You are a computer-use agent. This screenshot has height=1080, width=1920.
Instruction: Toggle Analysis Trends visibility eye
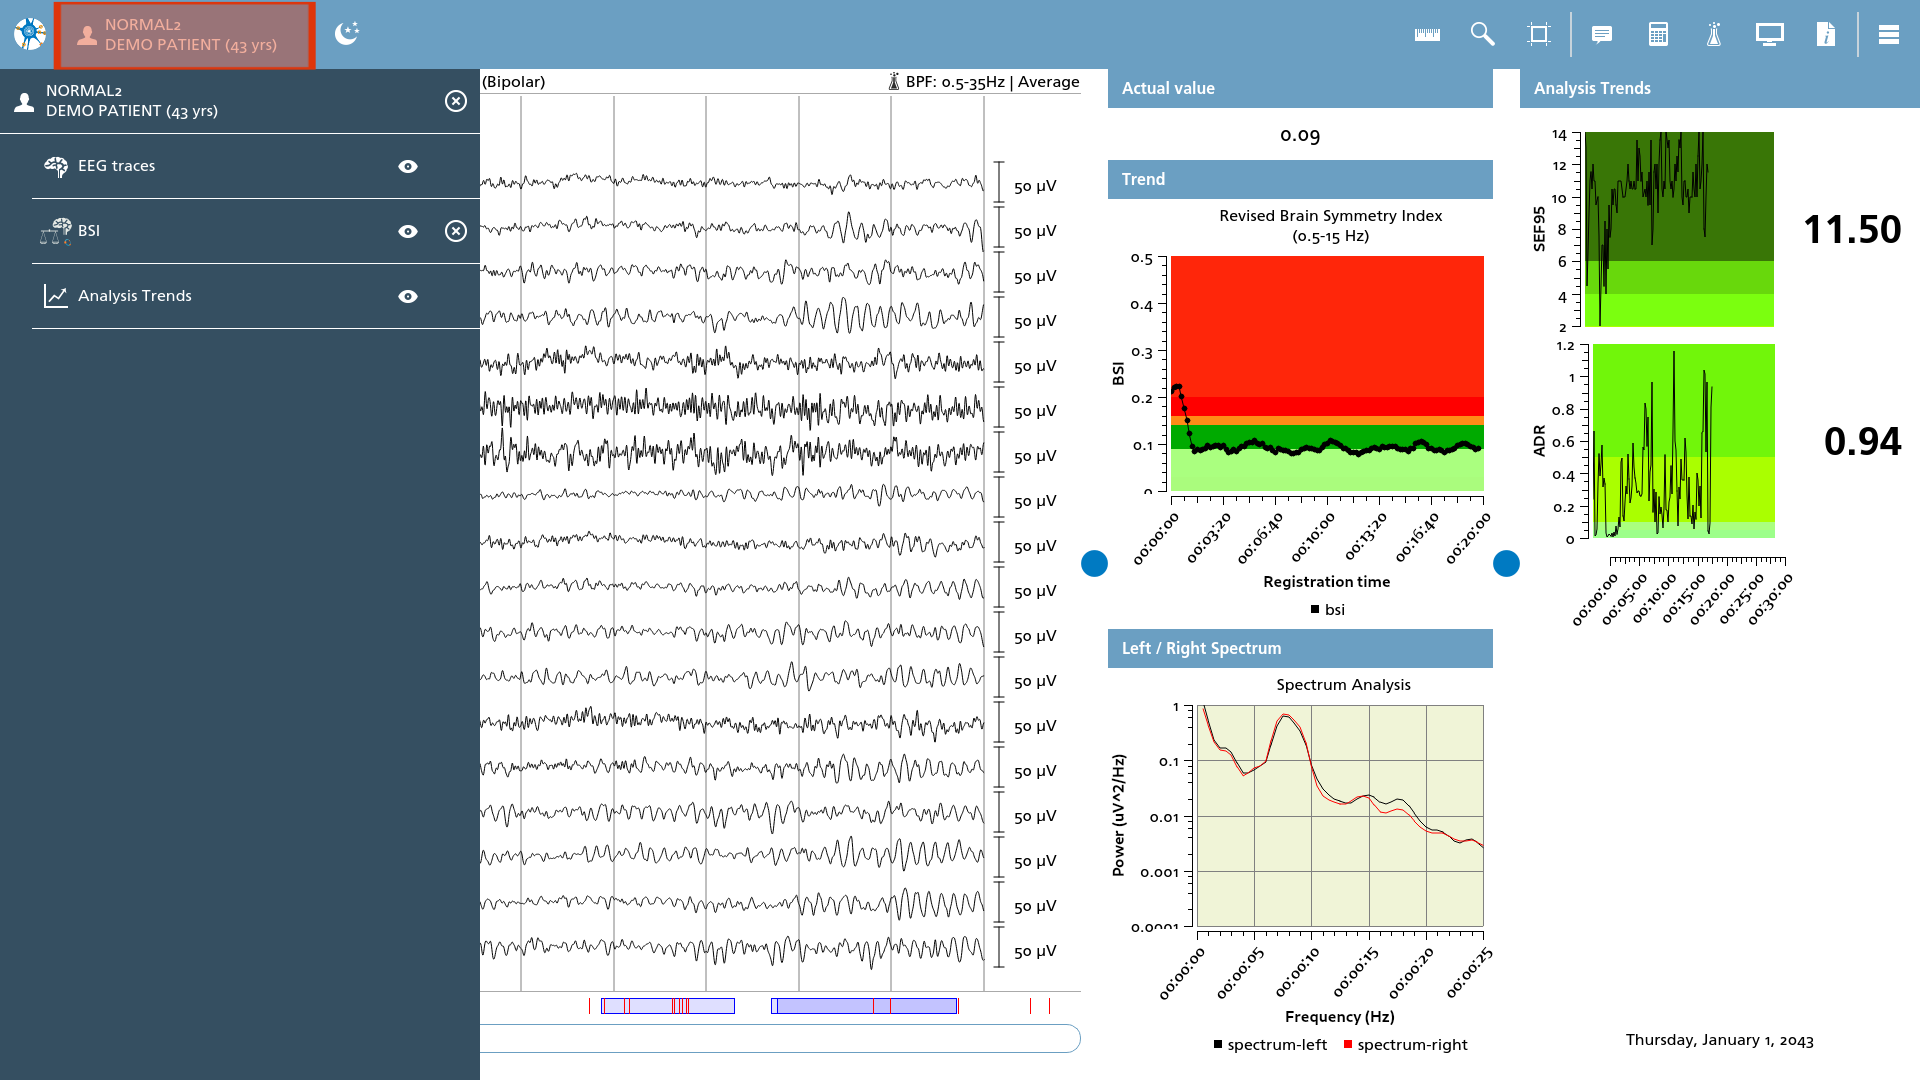(408, 296)
